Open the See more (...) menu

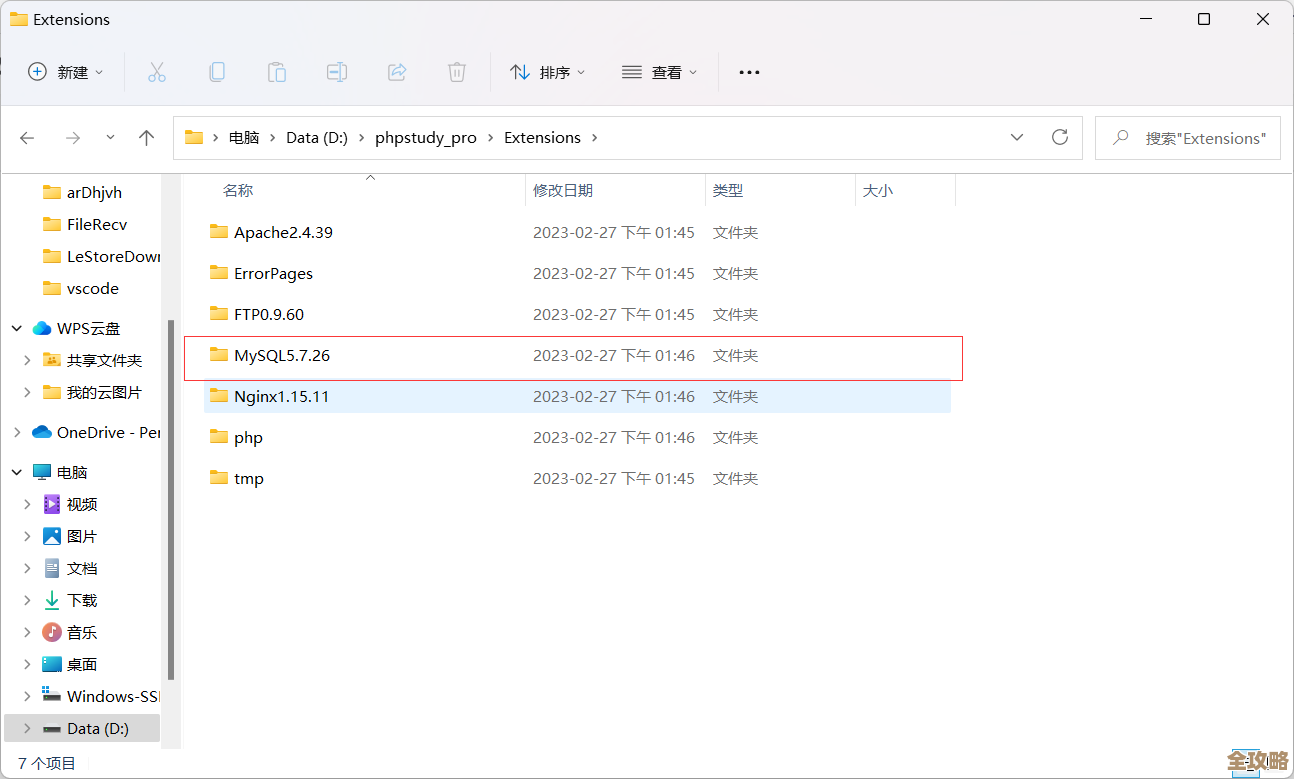pyautogui.click(x=748, y=71)
